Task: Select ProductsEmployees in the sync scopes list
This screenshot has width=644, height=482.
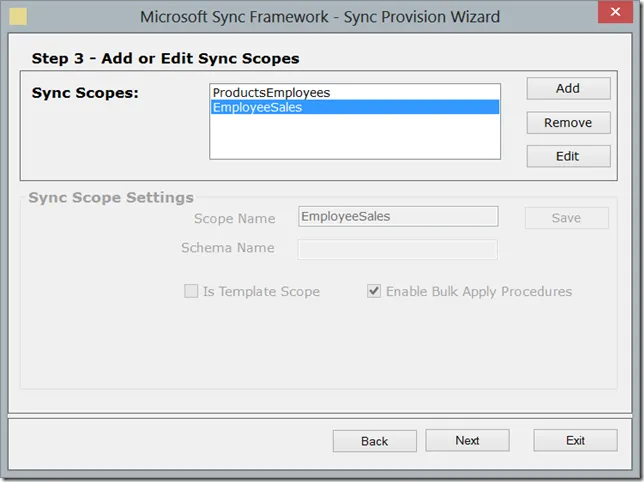Action: point(271,93)
